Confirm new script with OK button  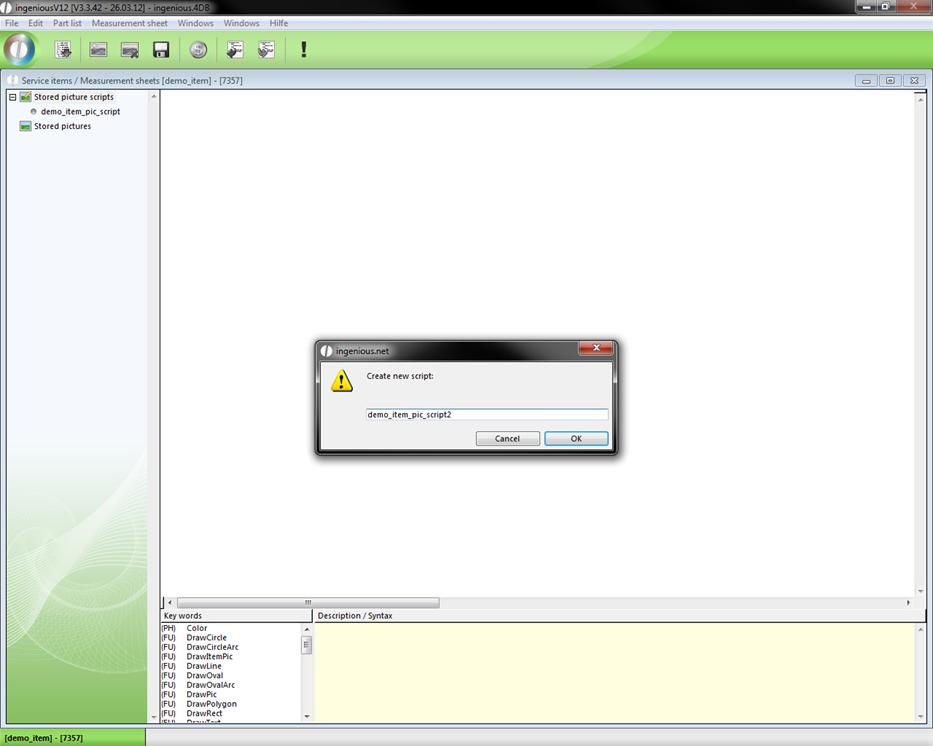576,438
